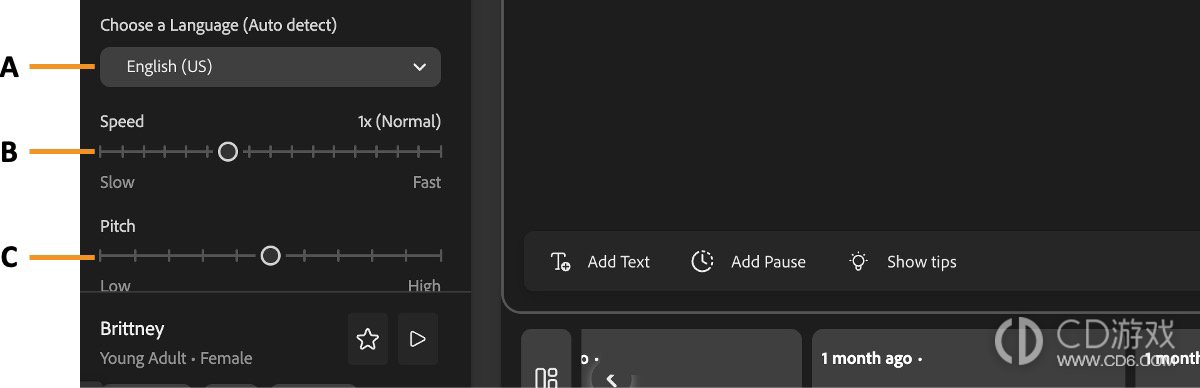Click the language dropdown chevron arrow
This screenshot has height=388, width=1200.
(x=419, y=67)
